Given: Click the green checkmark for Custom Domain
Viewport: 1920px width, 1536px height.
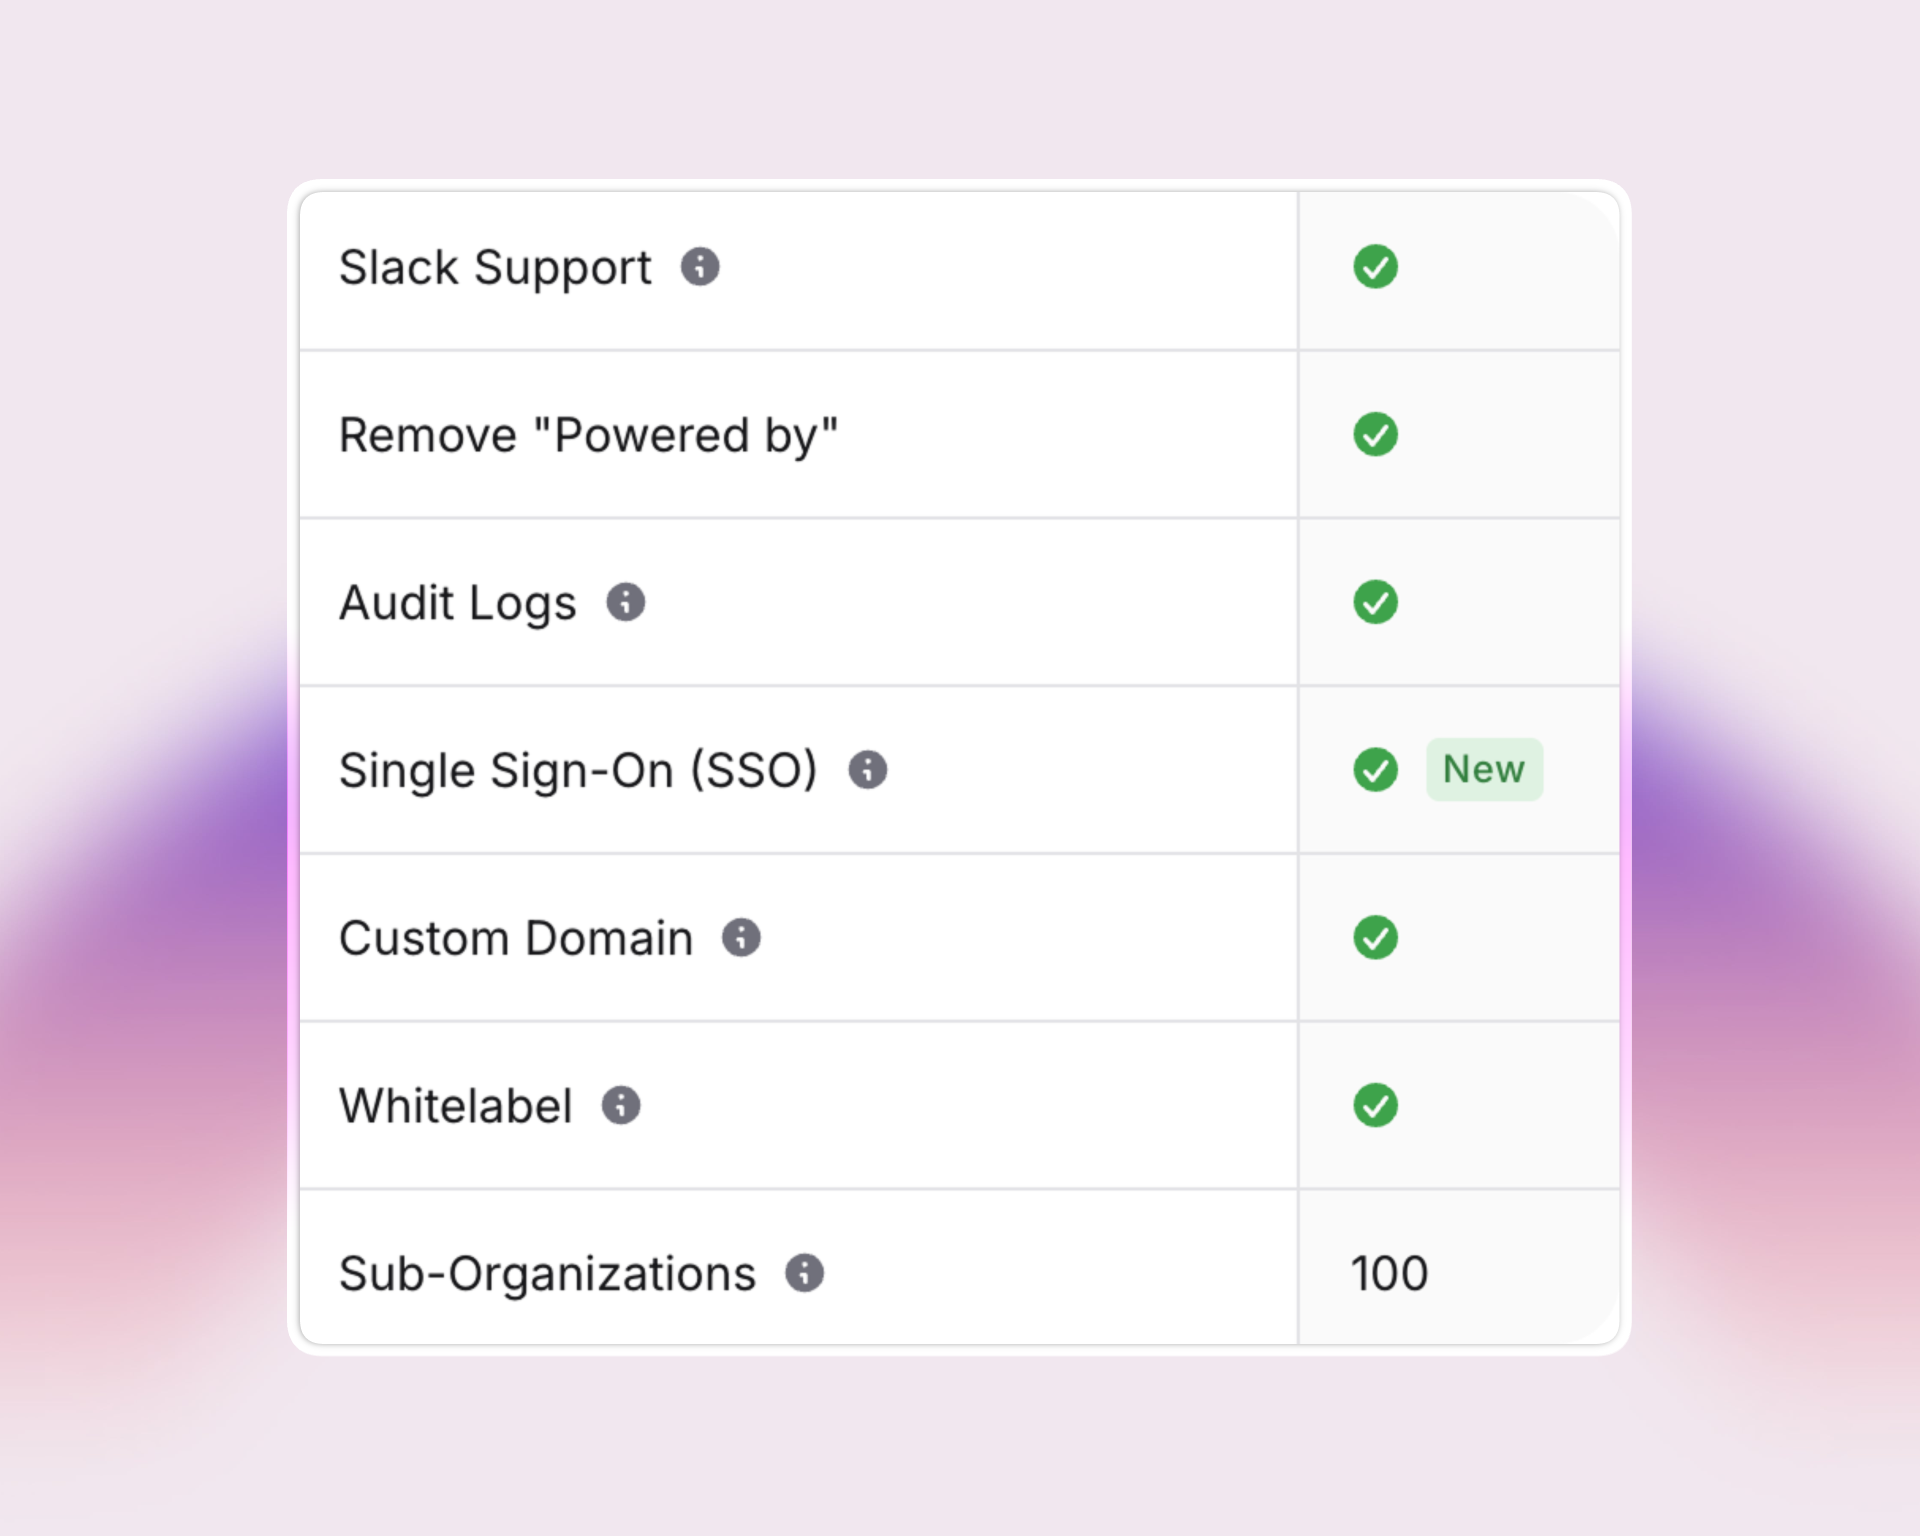Looking at the screenshot, I should pyautogui.click(x=1375, y=938).
